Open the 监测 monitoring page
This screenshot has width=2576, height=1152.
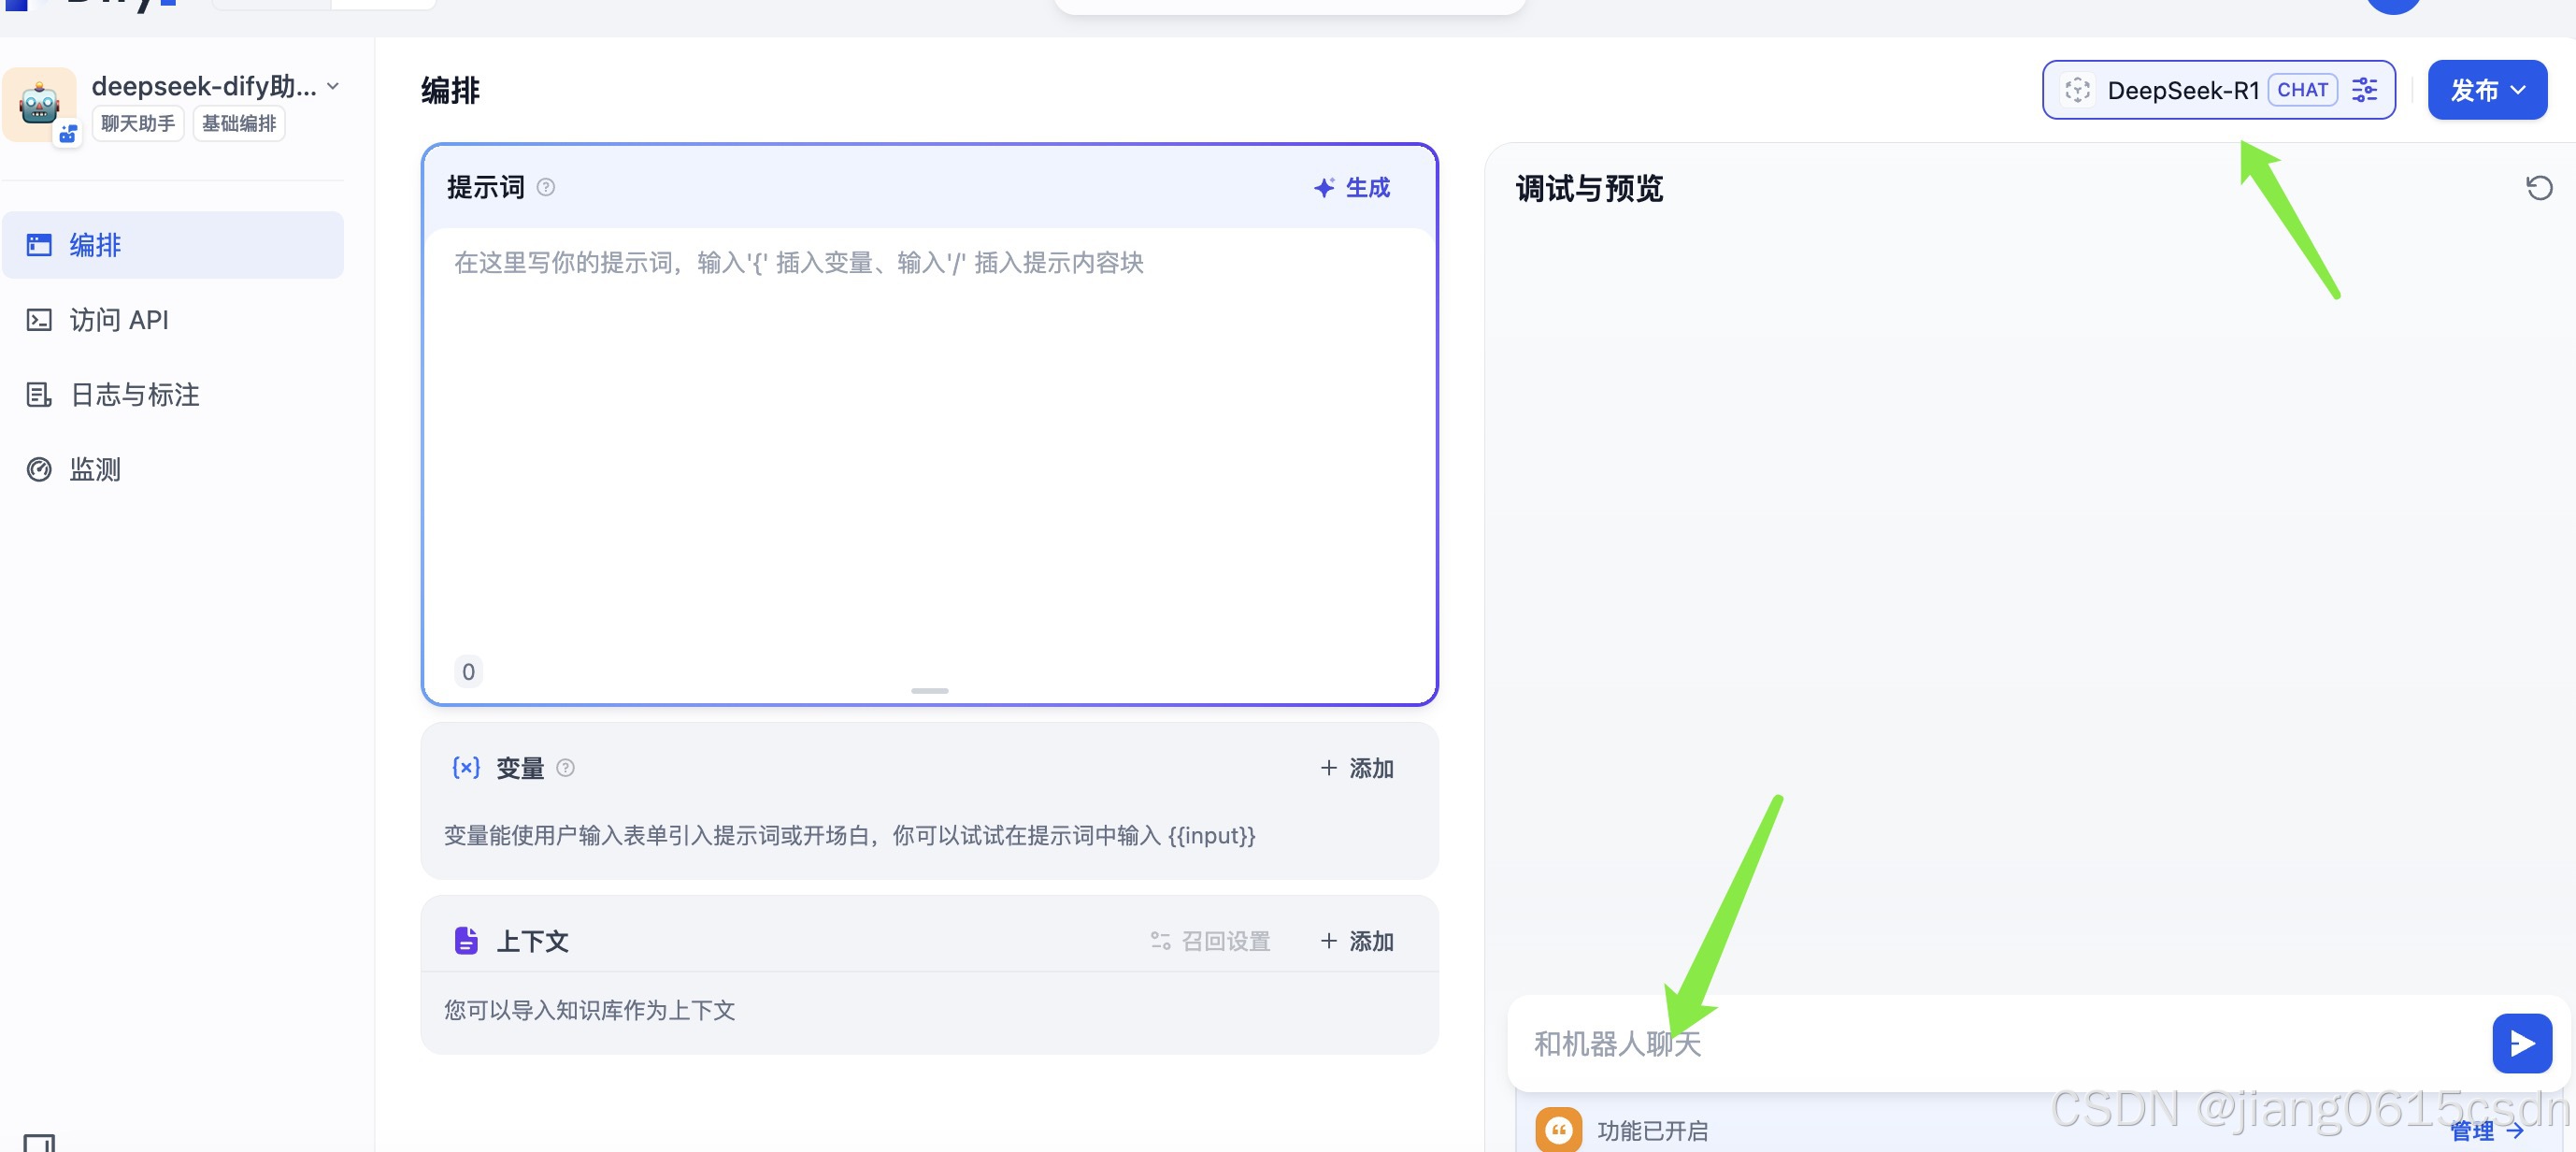tap(94, 469)
